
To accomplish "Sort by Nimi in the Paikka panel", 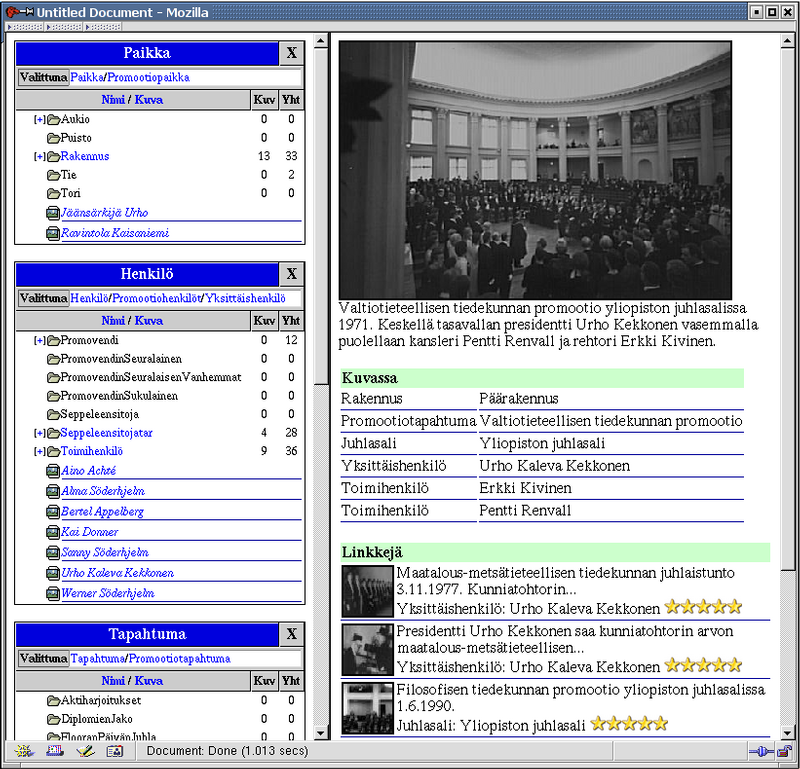I will tap(113, 100).
